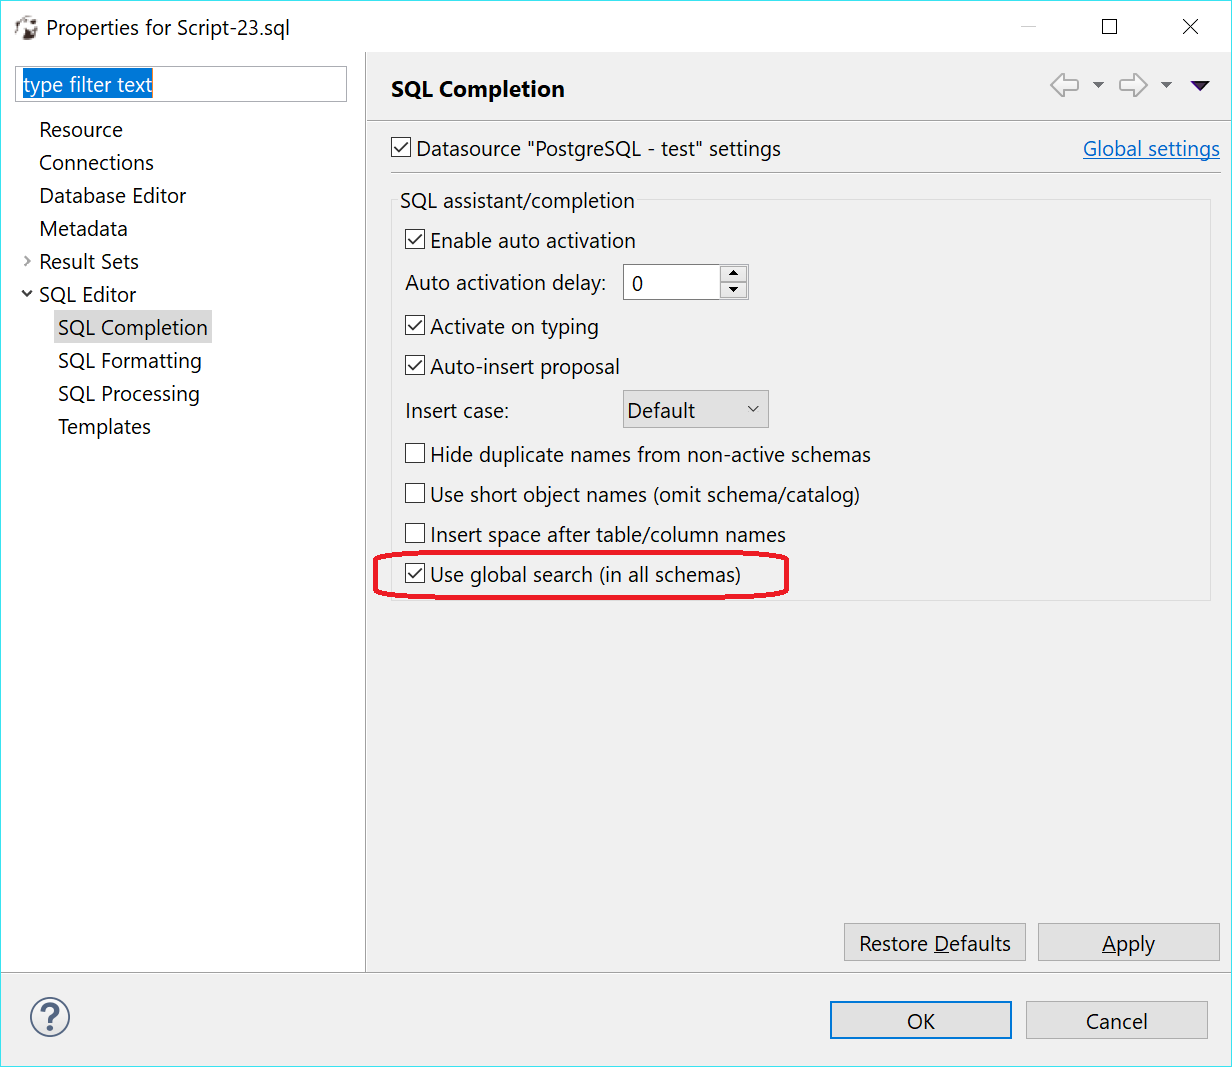Screen dimensions: 1232x1067
Task: Apply the current settings
Action: click(1128, 942)
